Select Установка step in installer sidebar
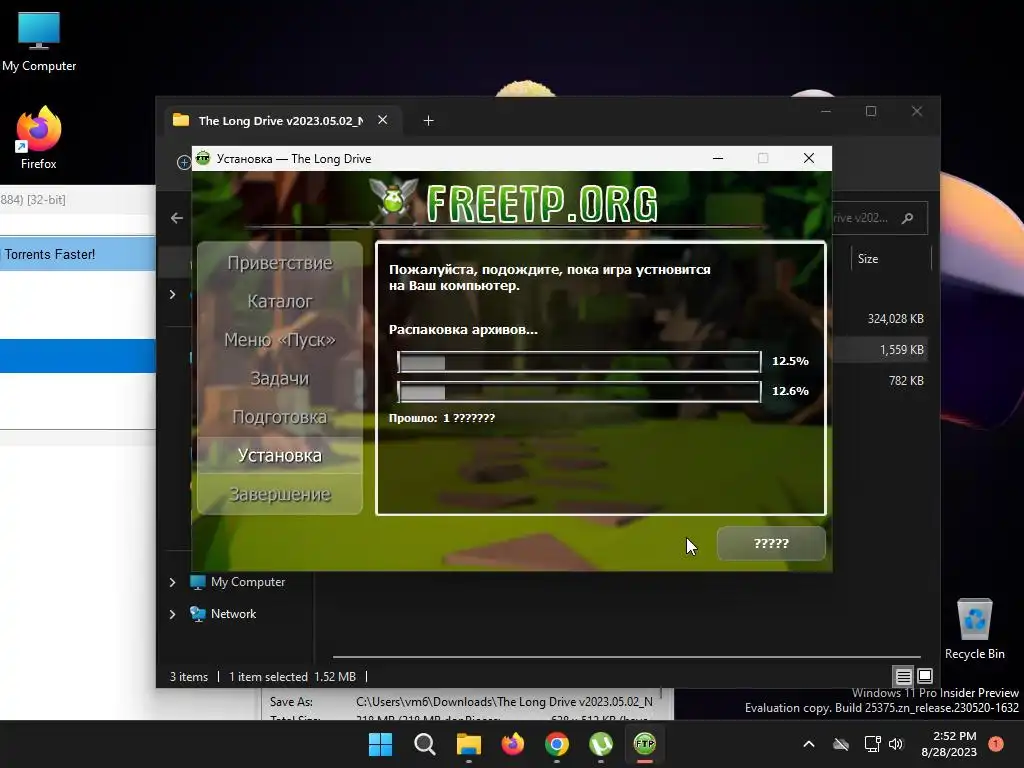 point(280,455)
